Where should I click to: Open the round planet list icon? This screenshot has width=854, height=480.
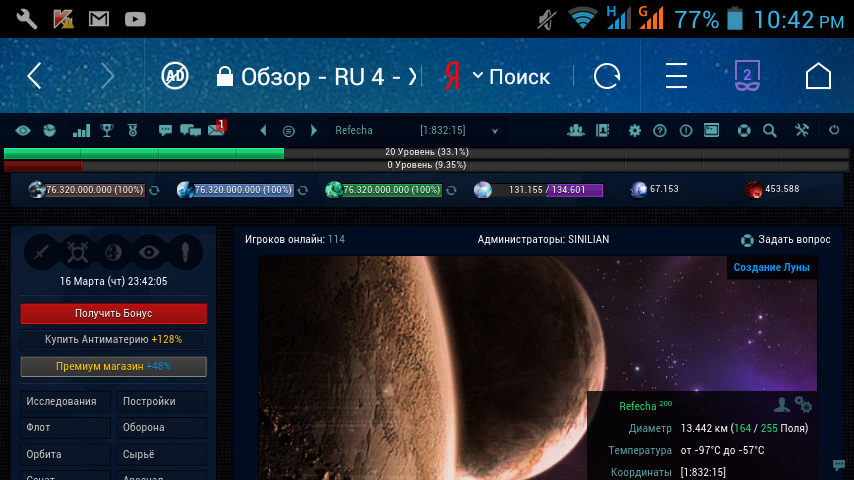[289, 131]
